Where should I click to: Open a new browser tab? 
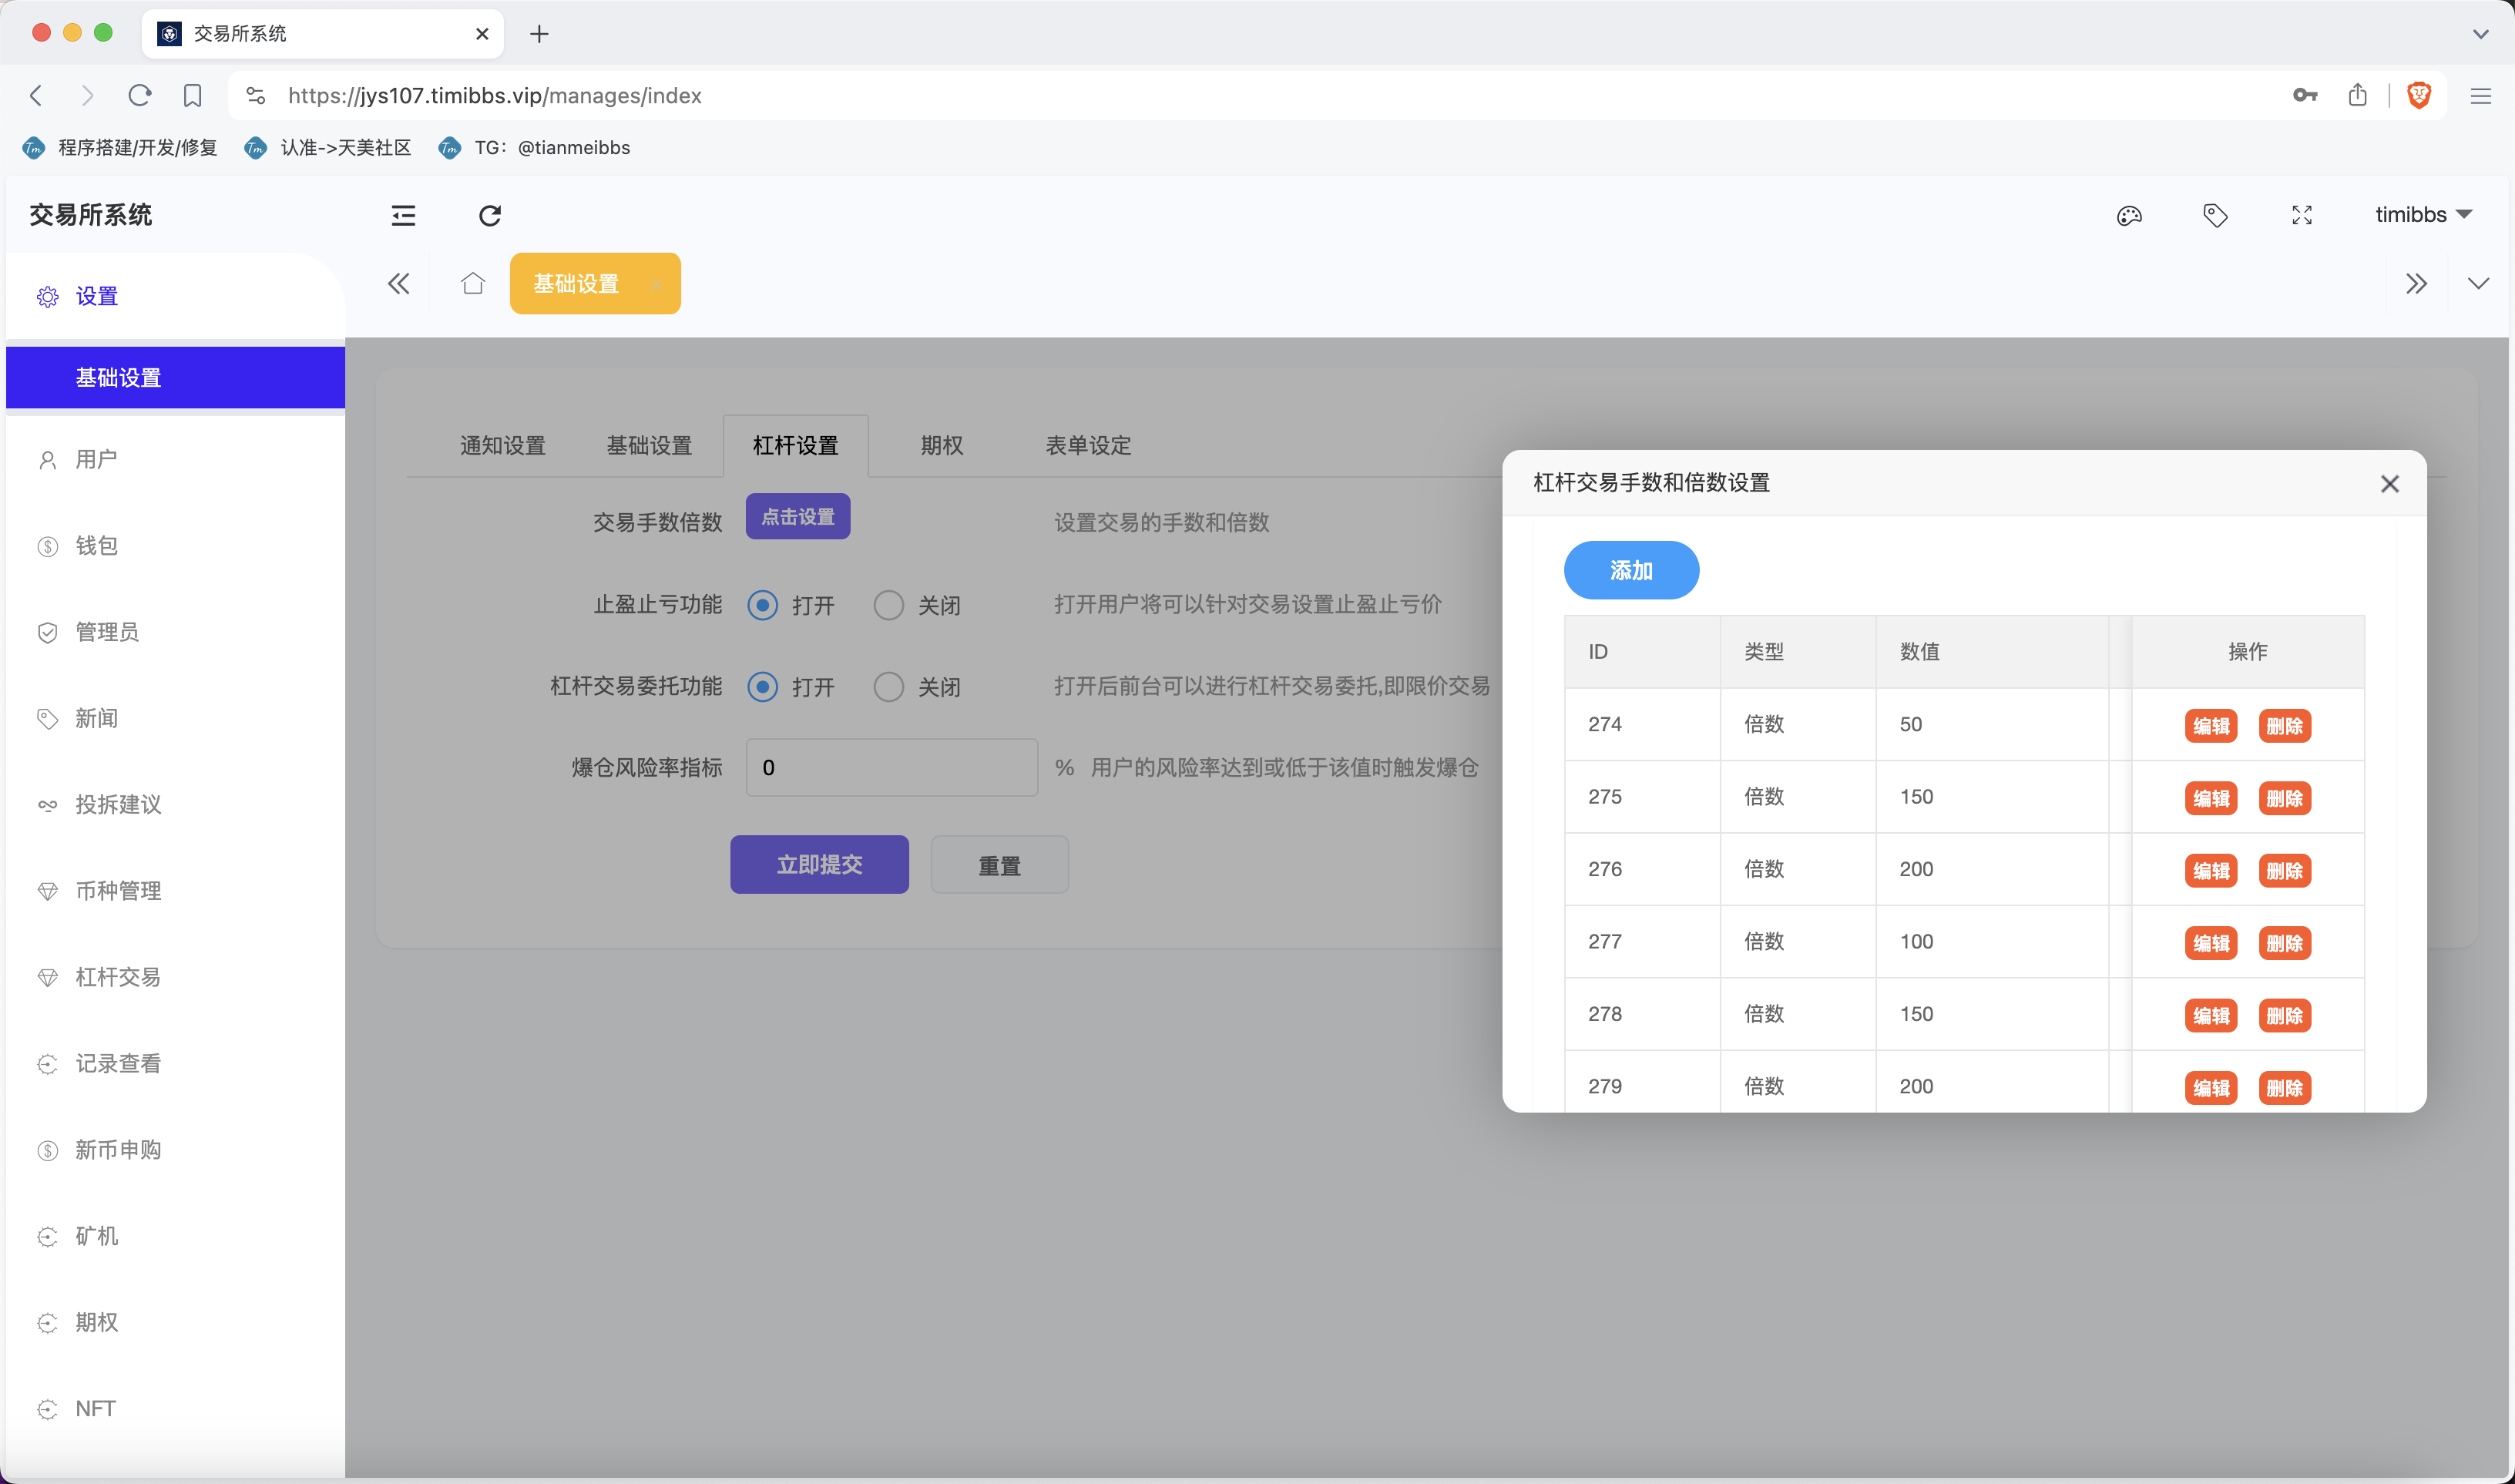[539, 34]
